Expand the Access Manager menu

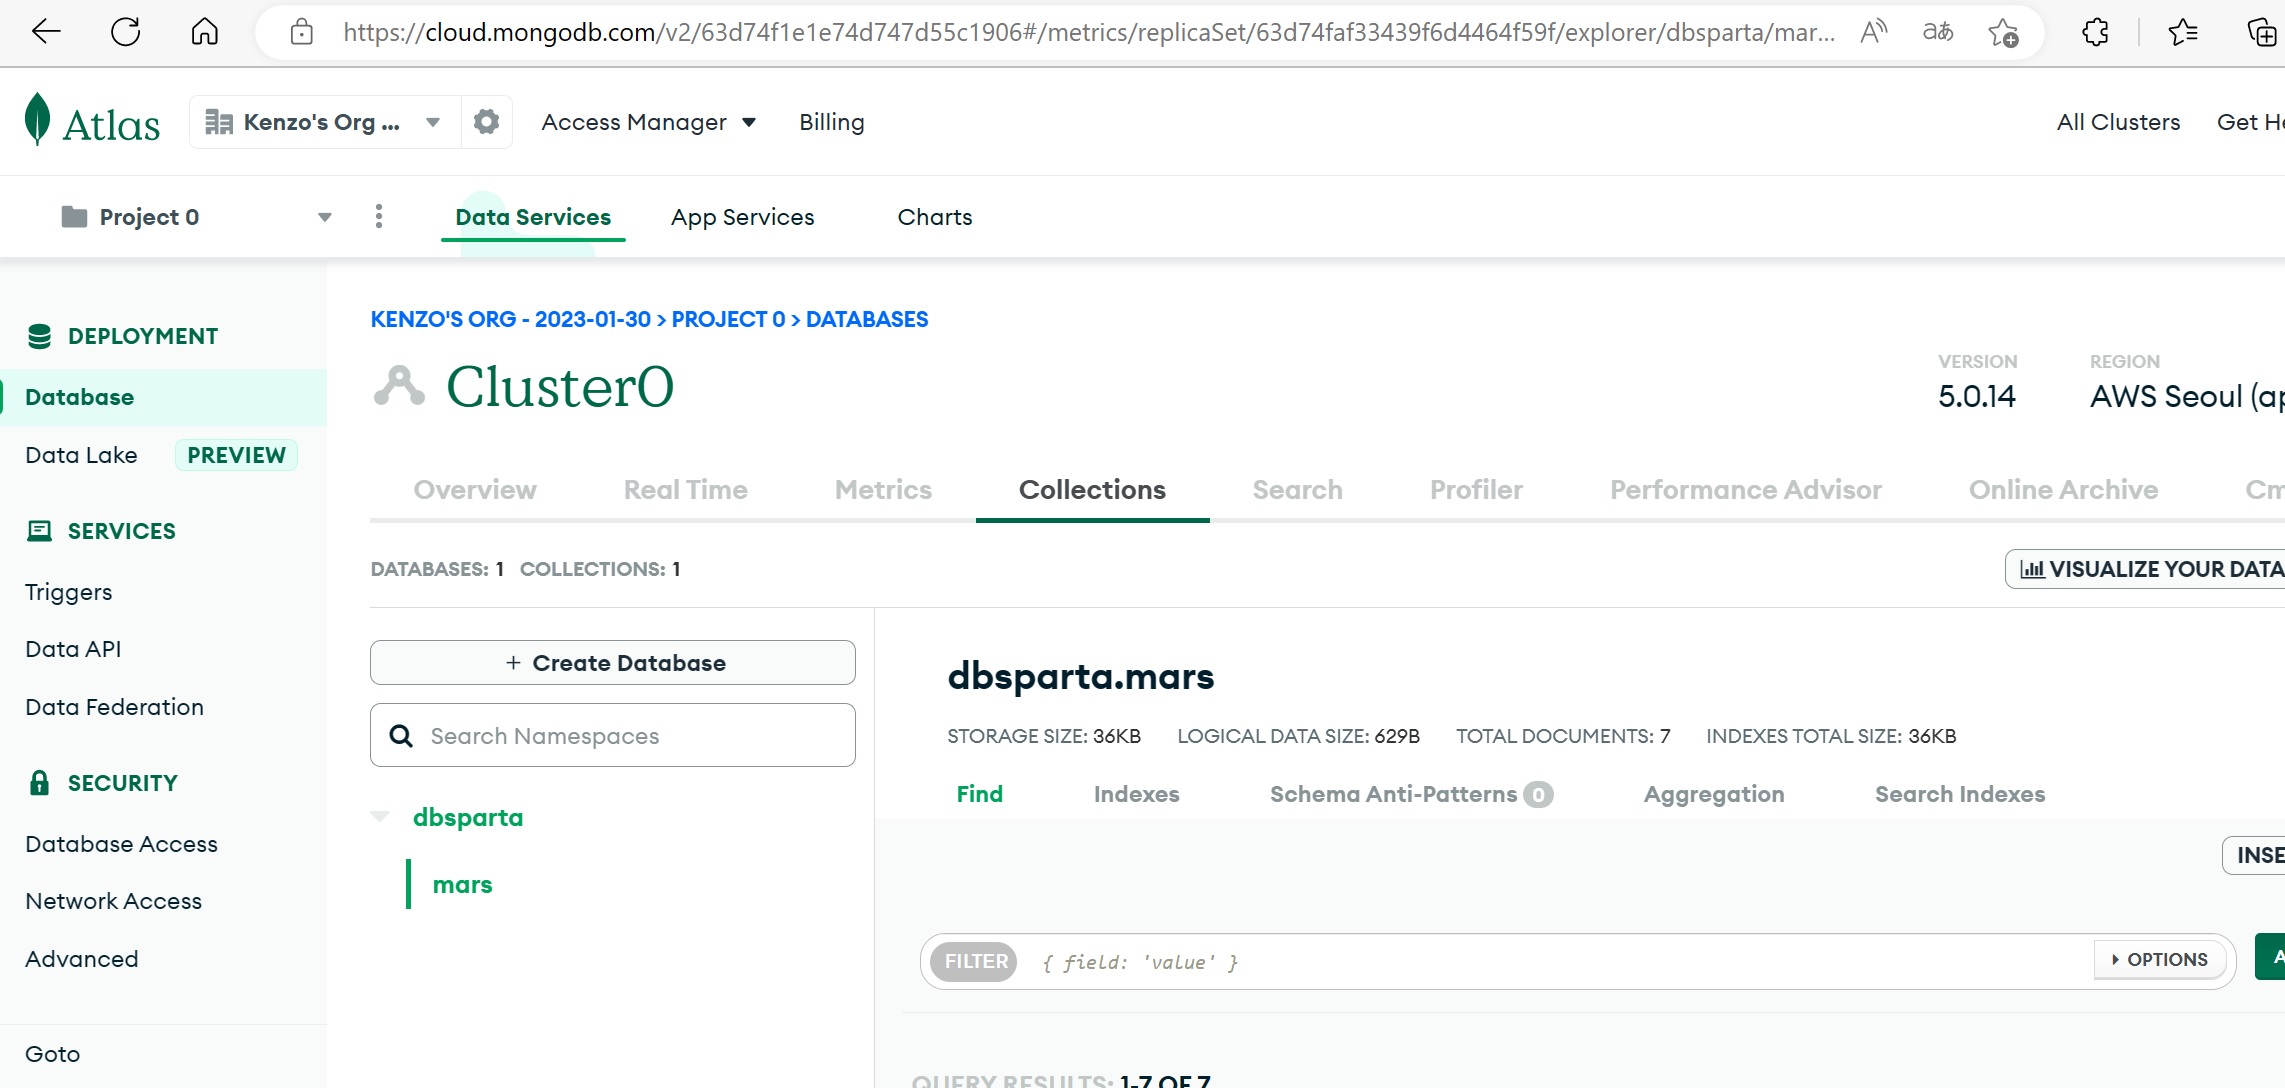648,122
